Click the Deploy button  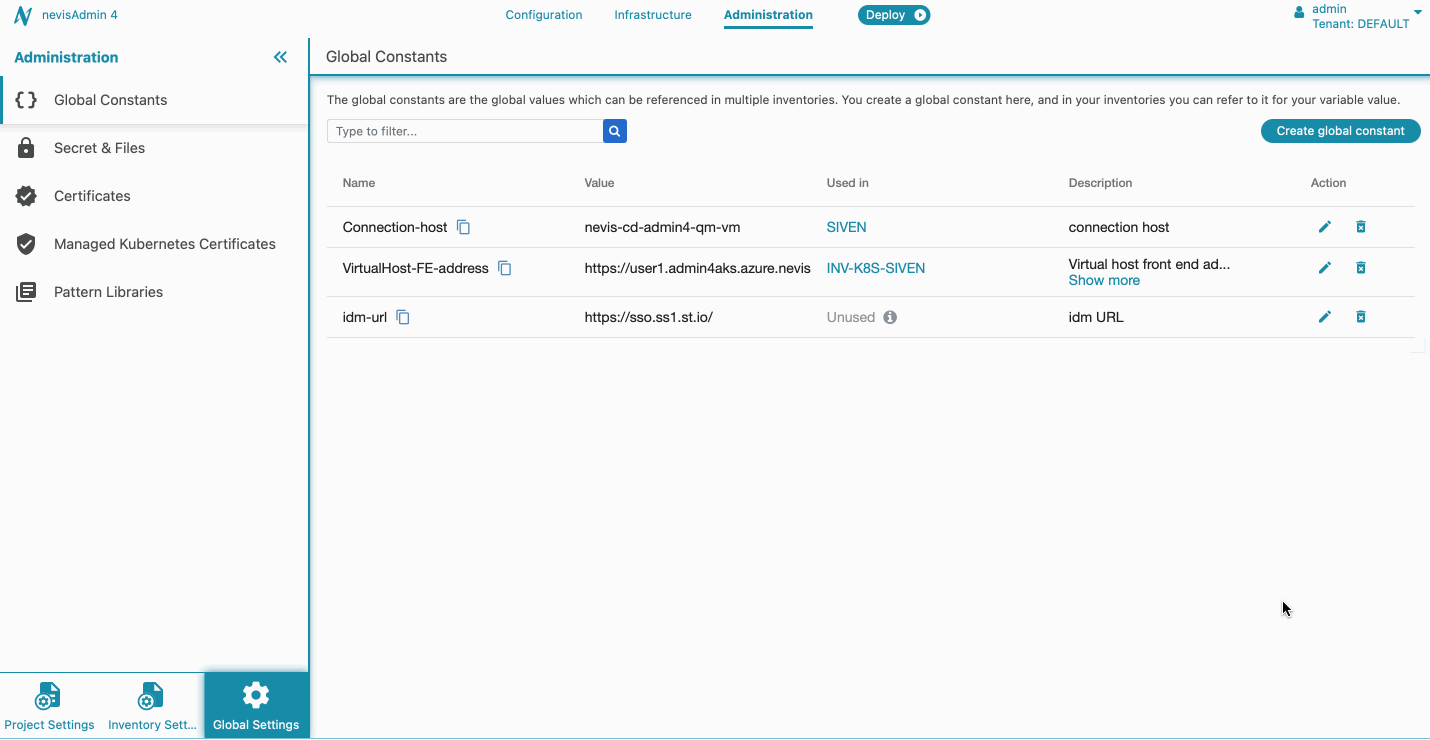[894, 15]
